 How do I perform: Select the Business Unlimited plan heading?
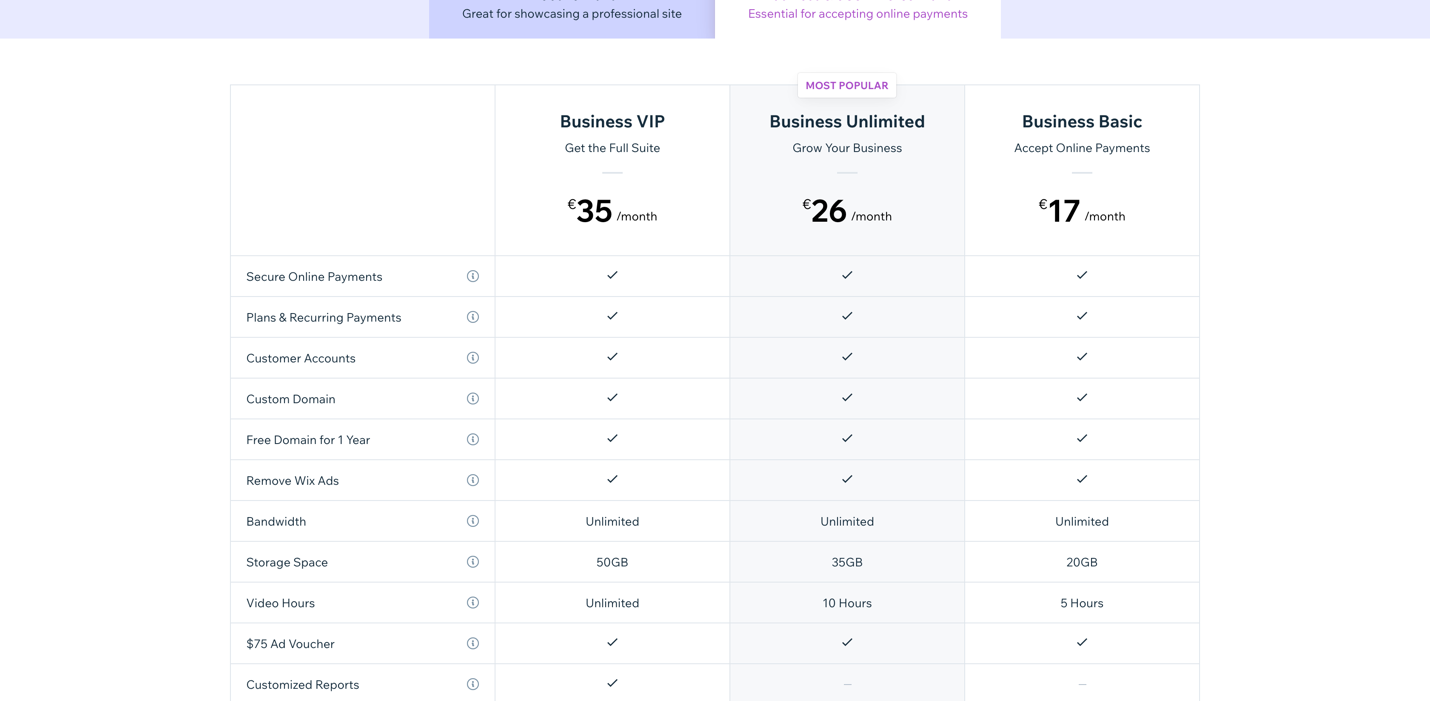coord(847,121)
